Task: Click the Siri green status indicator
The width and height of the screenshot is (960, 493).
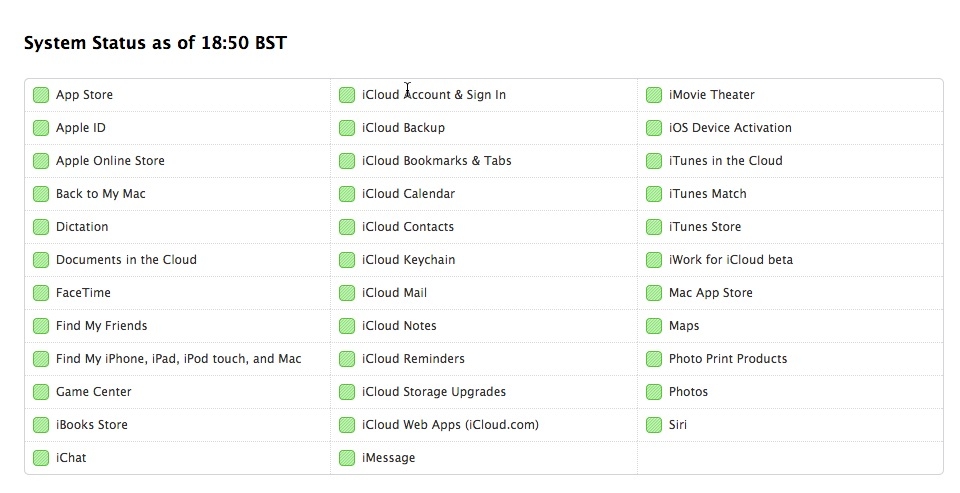Action: click(654, 425)
